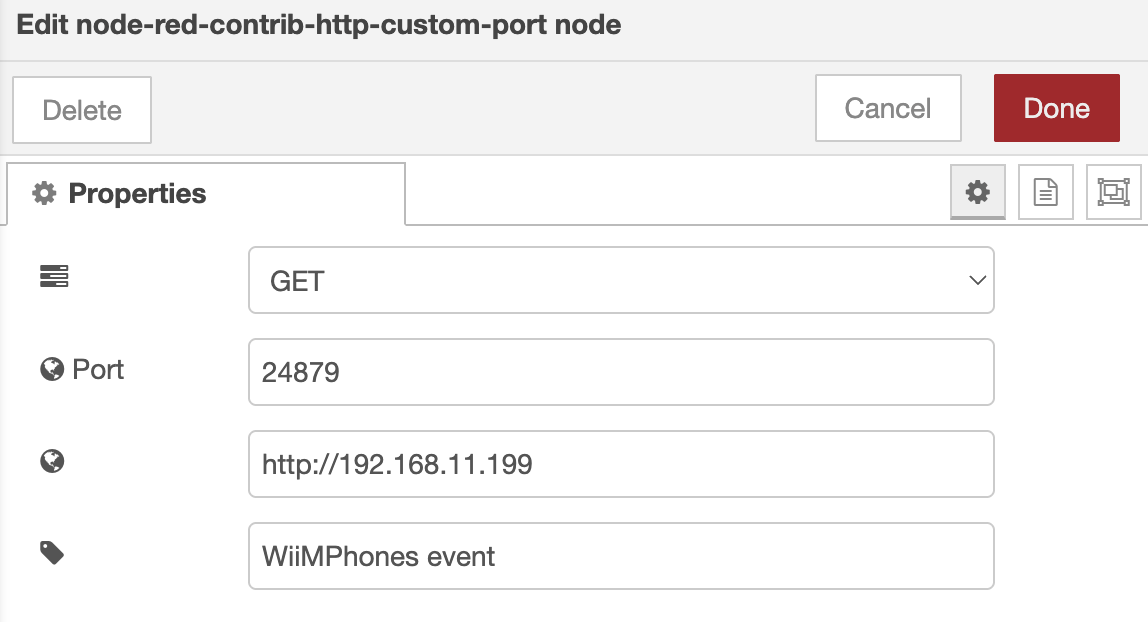Screen dimensions: 1148x622
Task: Click the globe icon next to Port
Action: point(52,370)
